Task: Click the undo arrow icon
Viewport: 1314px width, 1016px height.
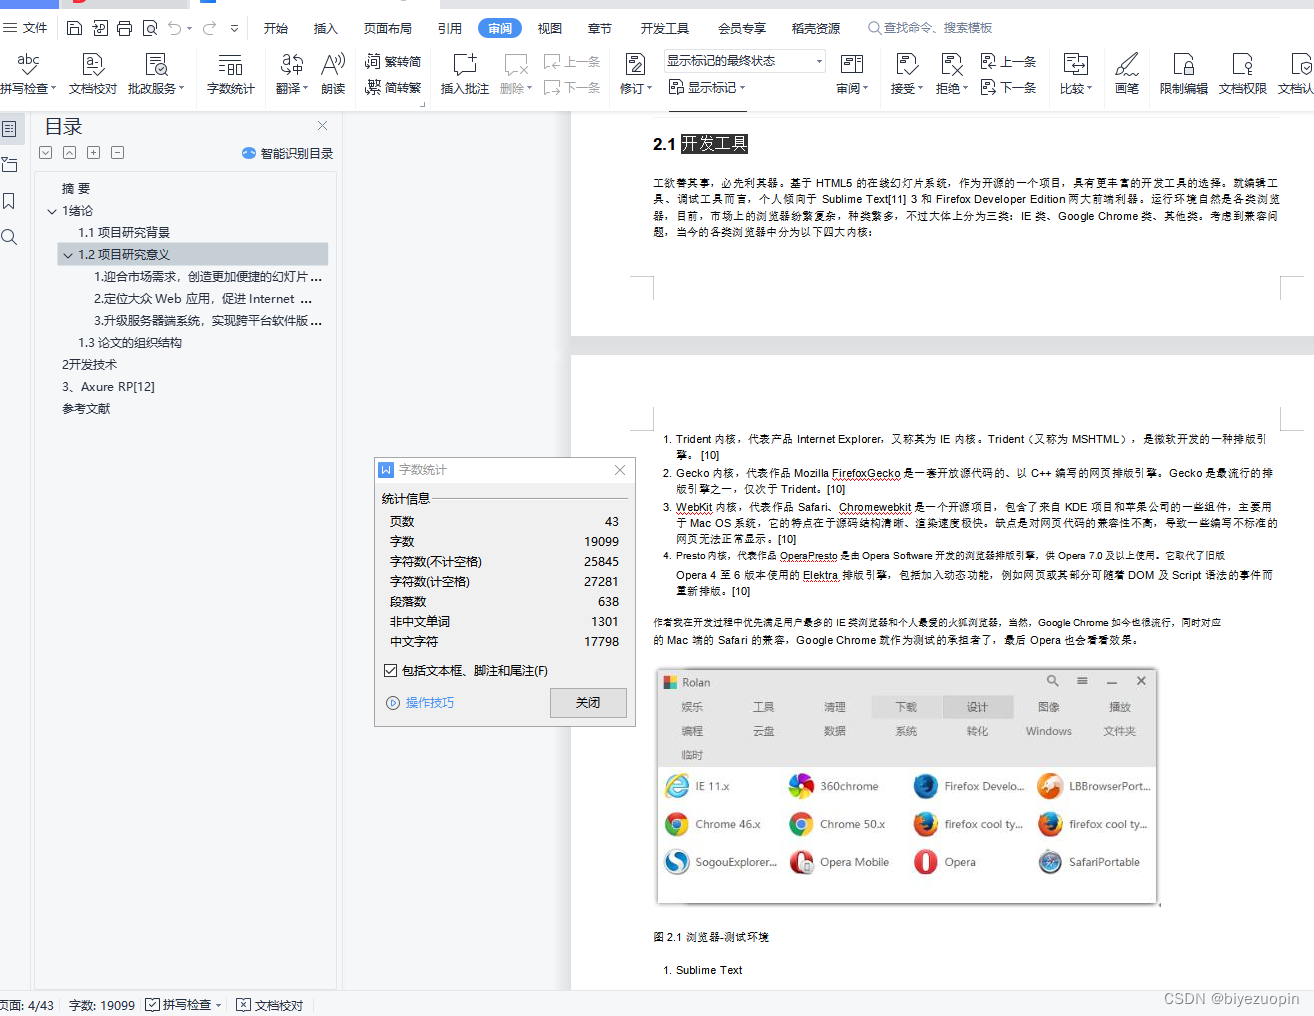Action: 175,28
